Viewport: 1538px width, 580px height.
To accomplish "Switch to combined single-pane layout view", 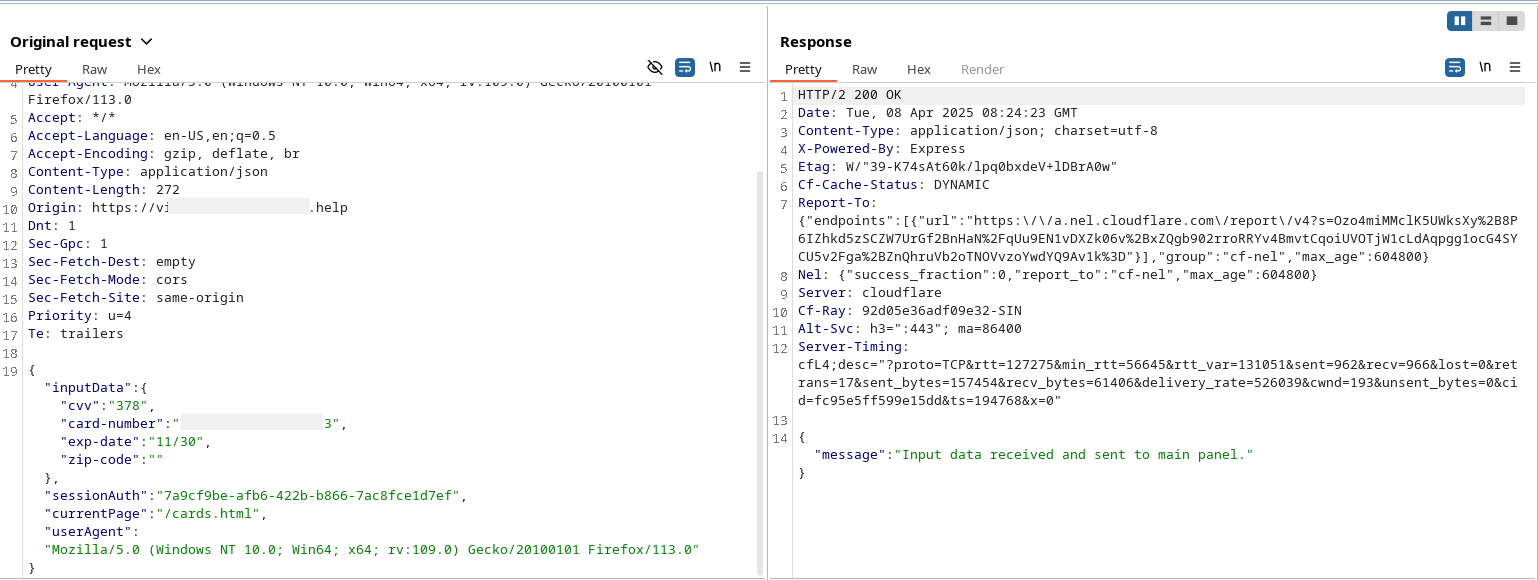I will pyautogui.click(x=1512, y=20).
